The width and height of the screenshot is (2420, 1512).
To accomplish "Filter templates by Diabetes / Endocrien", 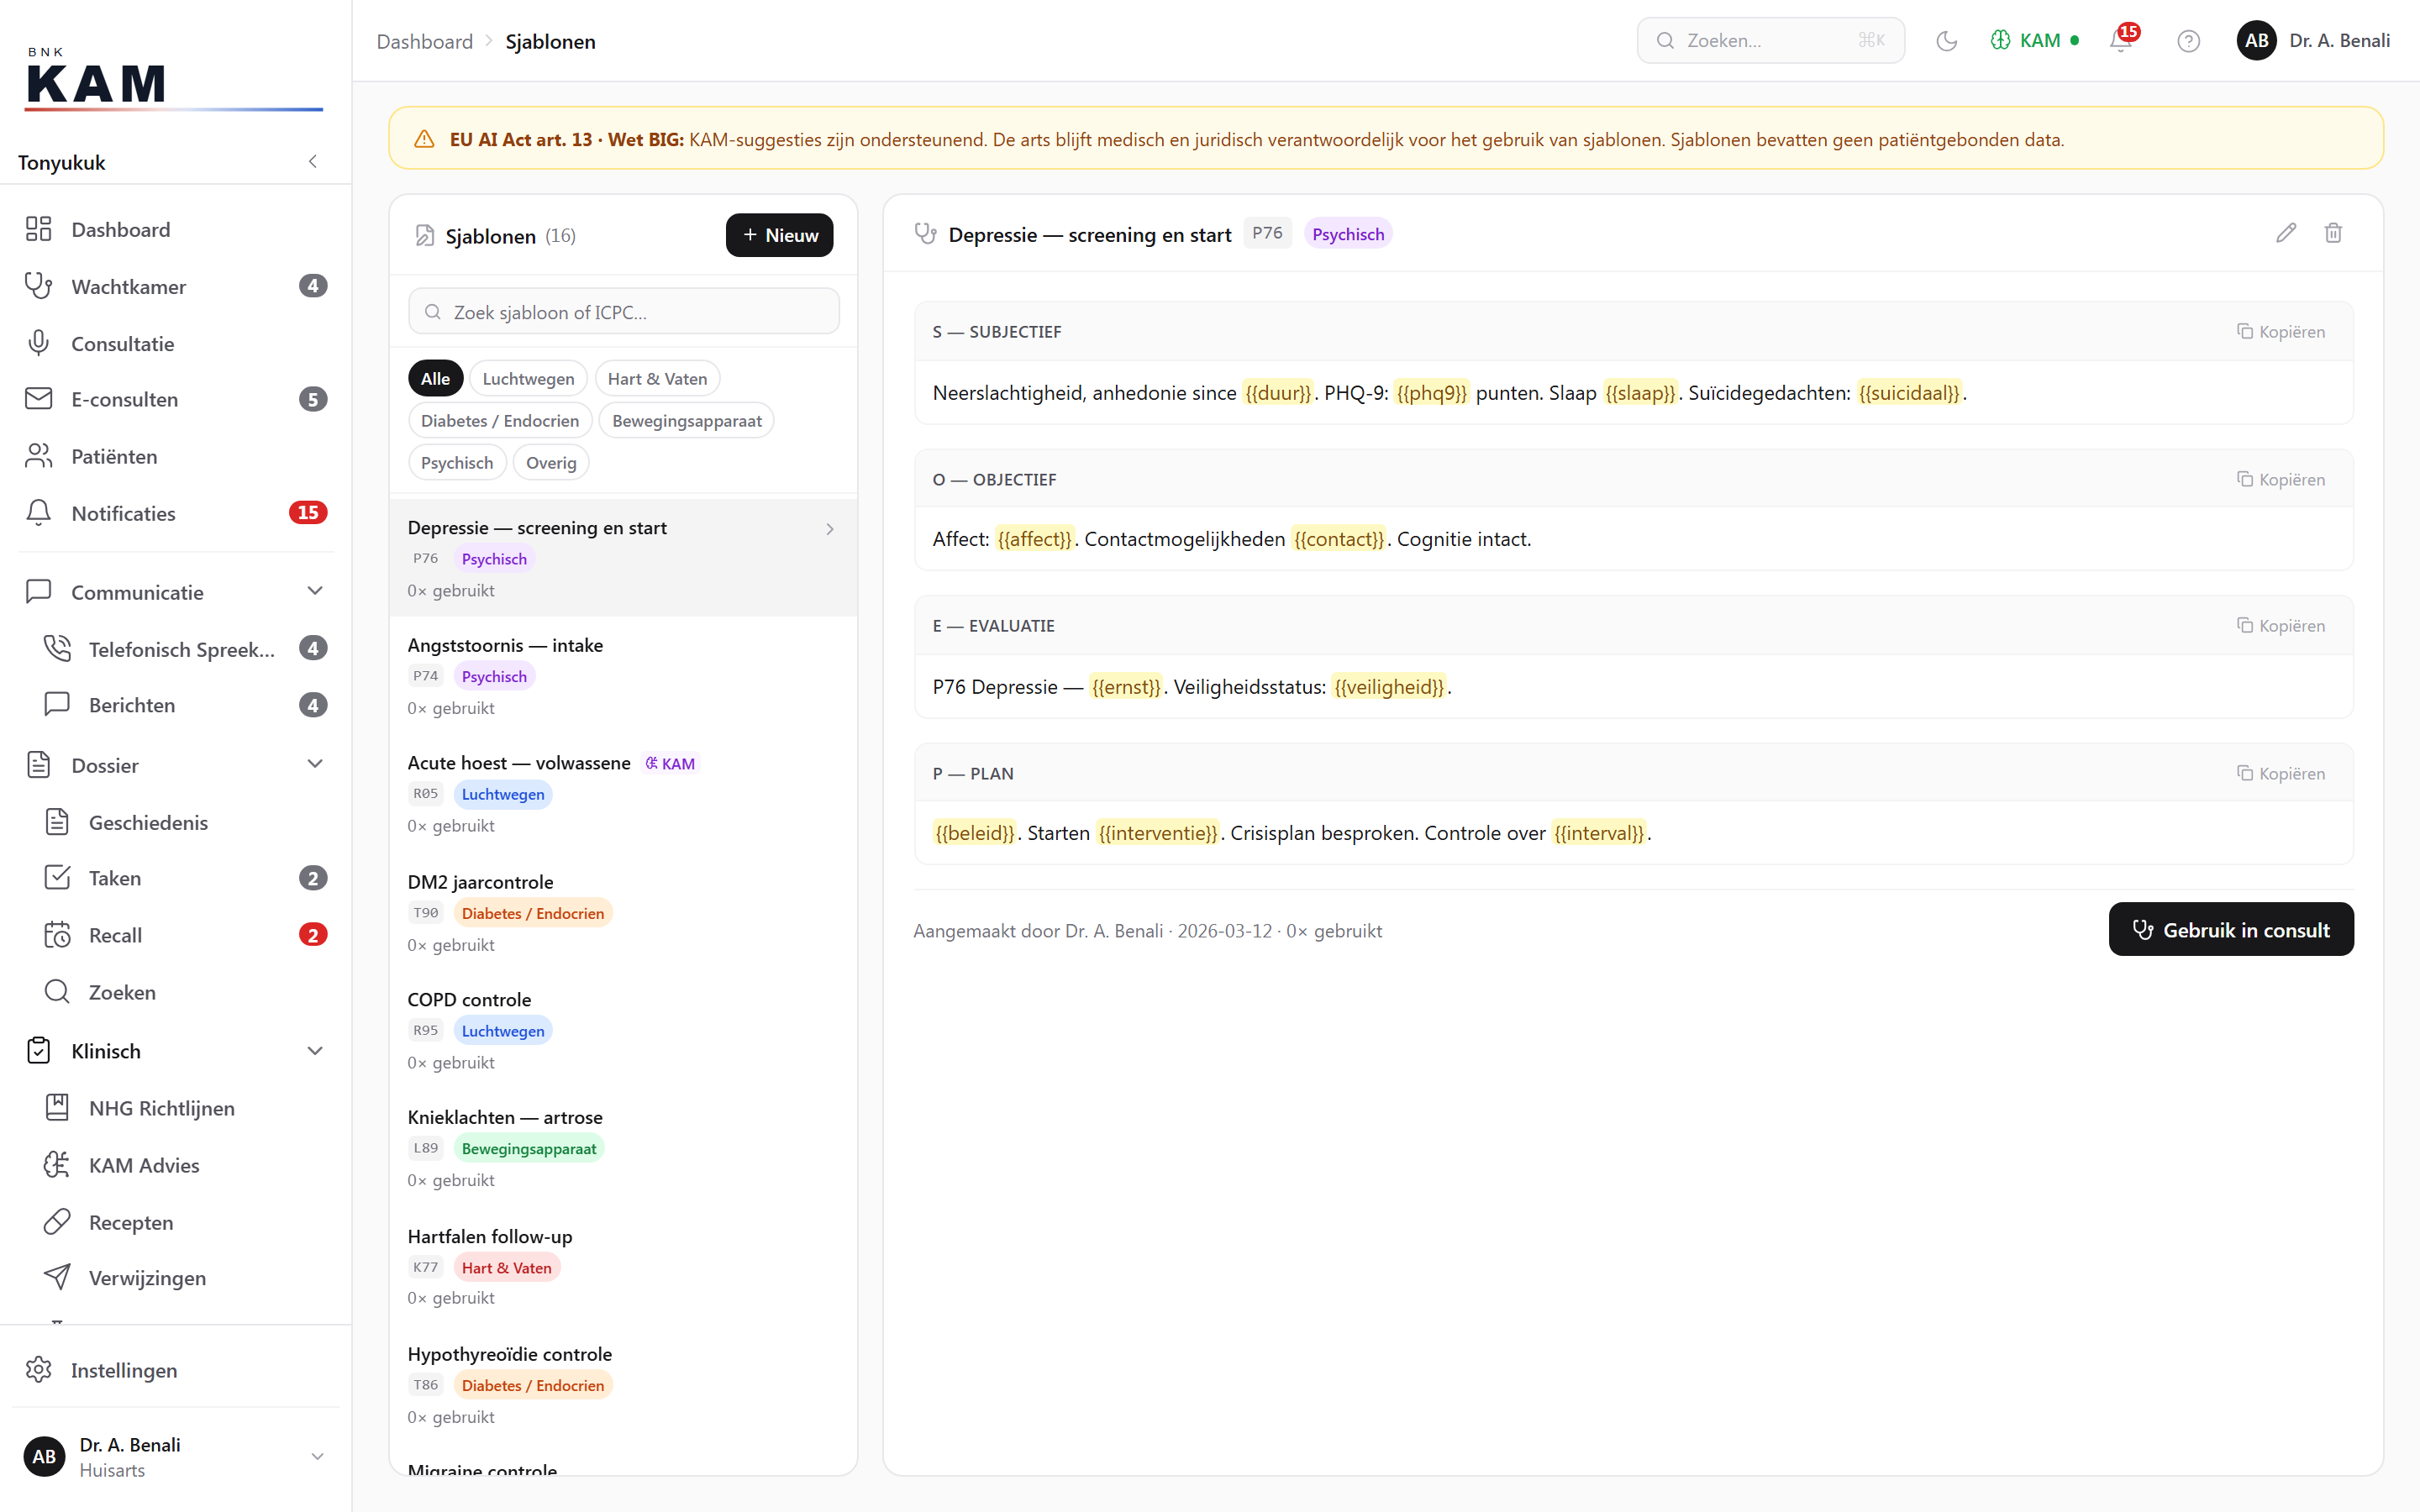I will (x=500, y=420).
